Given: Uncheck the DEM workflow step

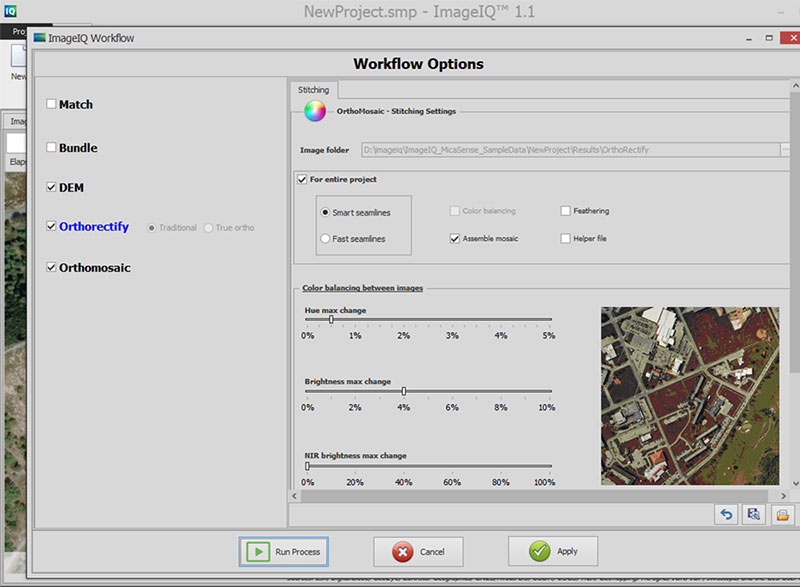Looking at the screenshot, I should (51, 187).
